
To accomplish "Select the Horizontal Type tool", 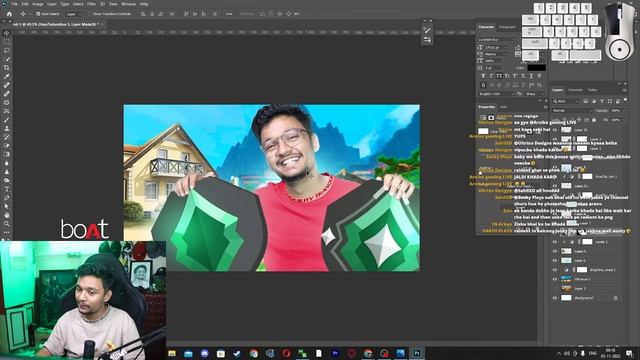I will tap(7, 189).
